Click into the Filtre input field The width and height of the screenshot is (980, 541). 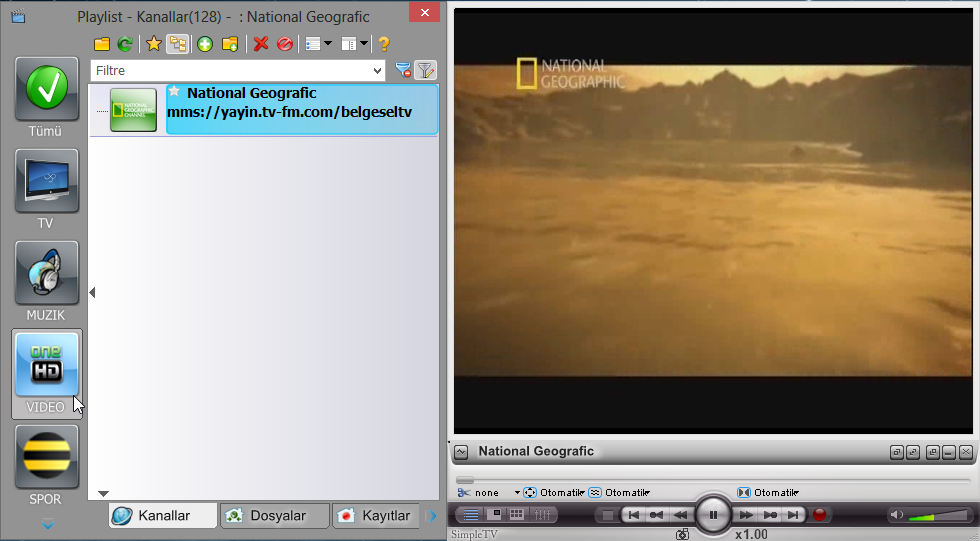click(x=231, y=71)
